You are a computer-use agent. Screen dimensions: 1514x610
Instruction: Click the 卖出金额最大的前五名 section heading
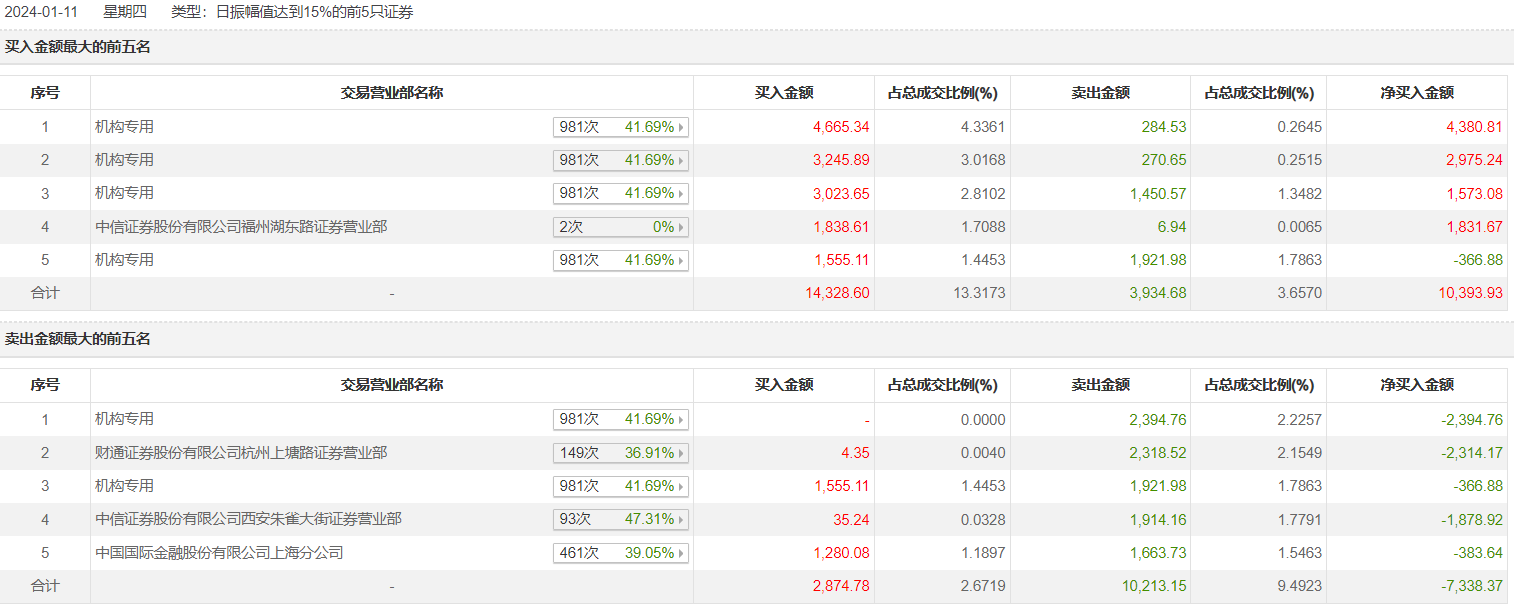coord(78,339)
